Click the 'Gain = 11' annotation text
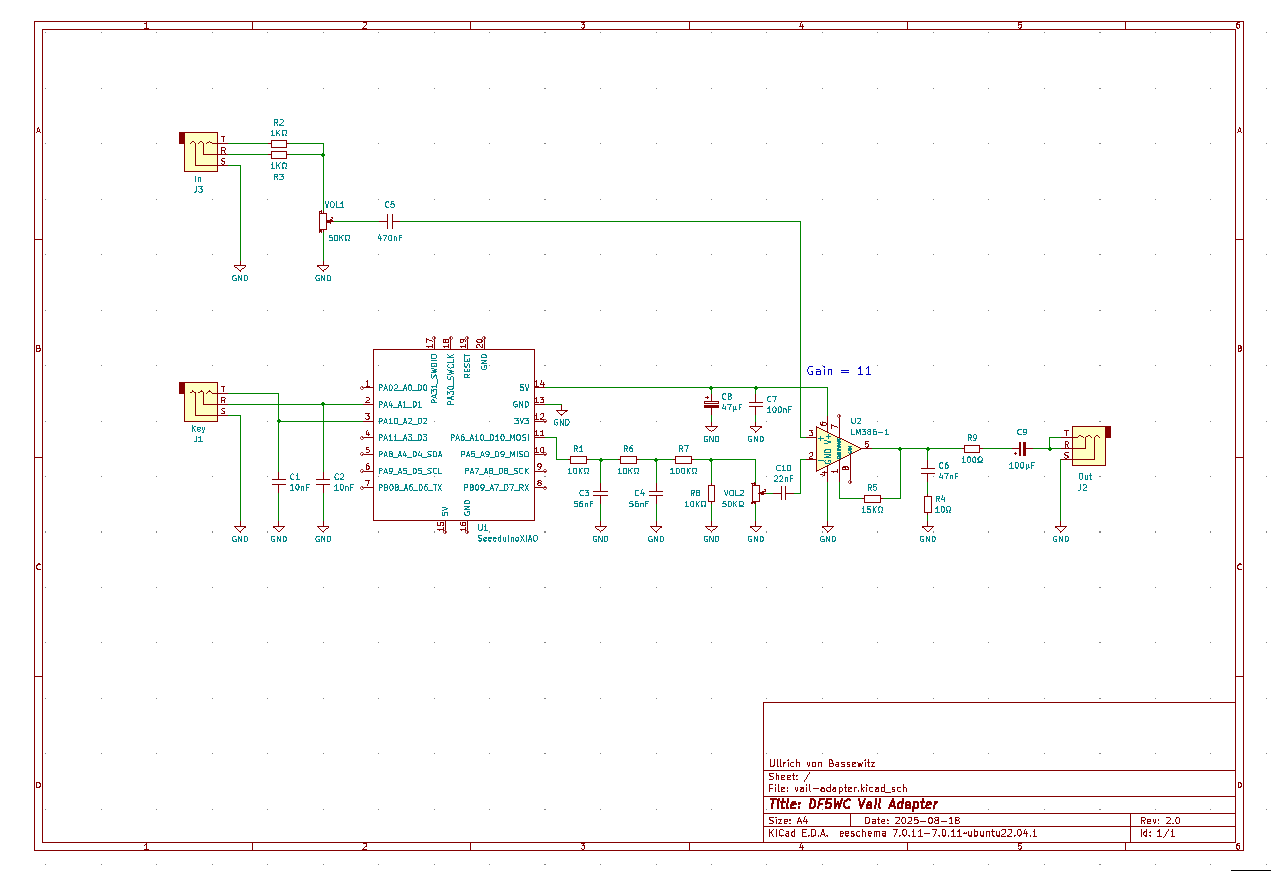The width and height of the screenshot is (1280, 871). point(839,371)
